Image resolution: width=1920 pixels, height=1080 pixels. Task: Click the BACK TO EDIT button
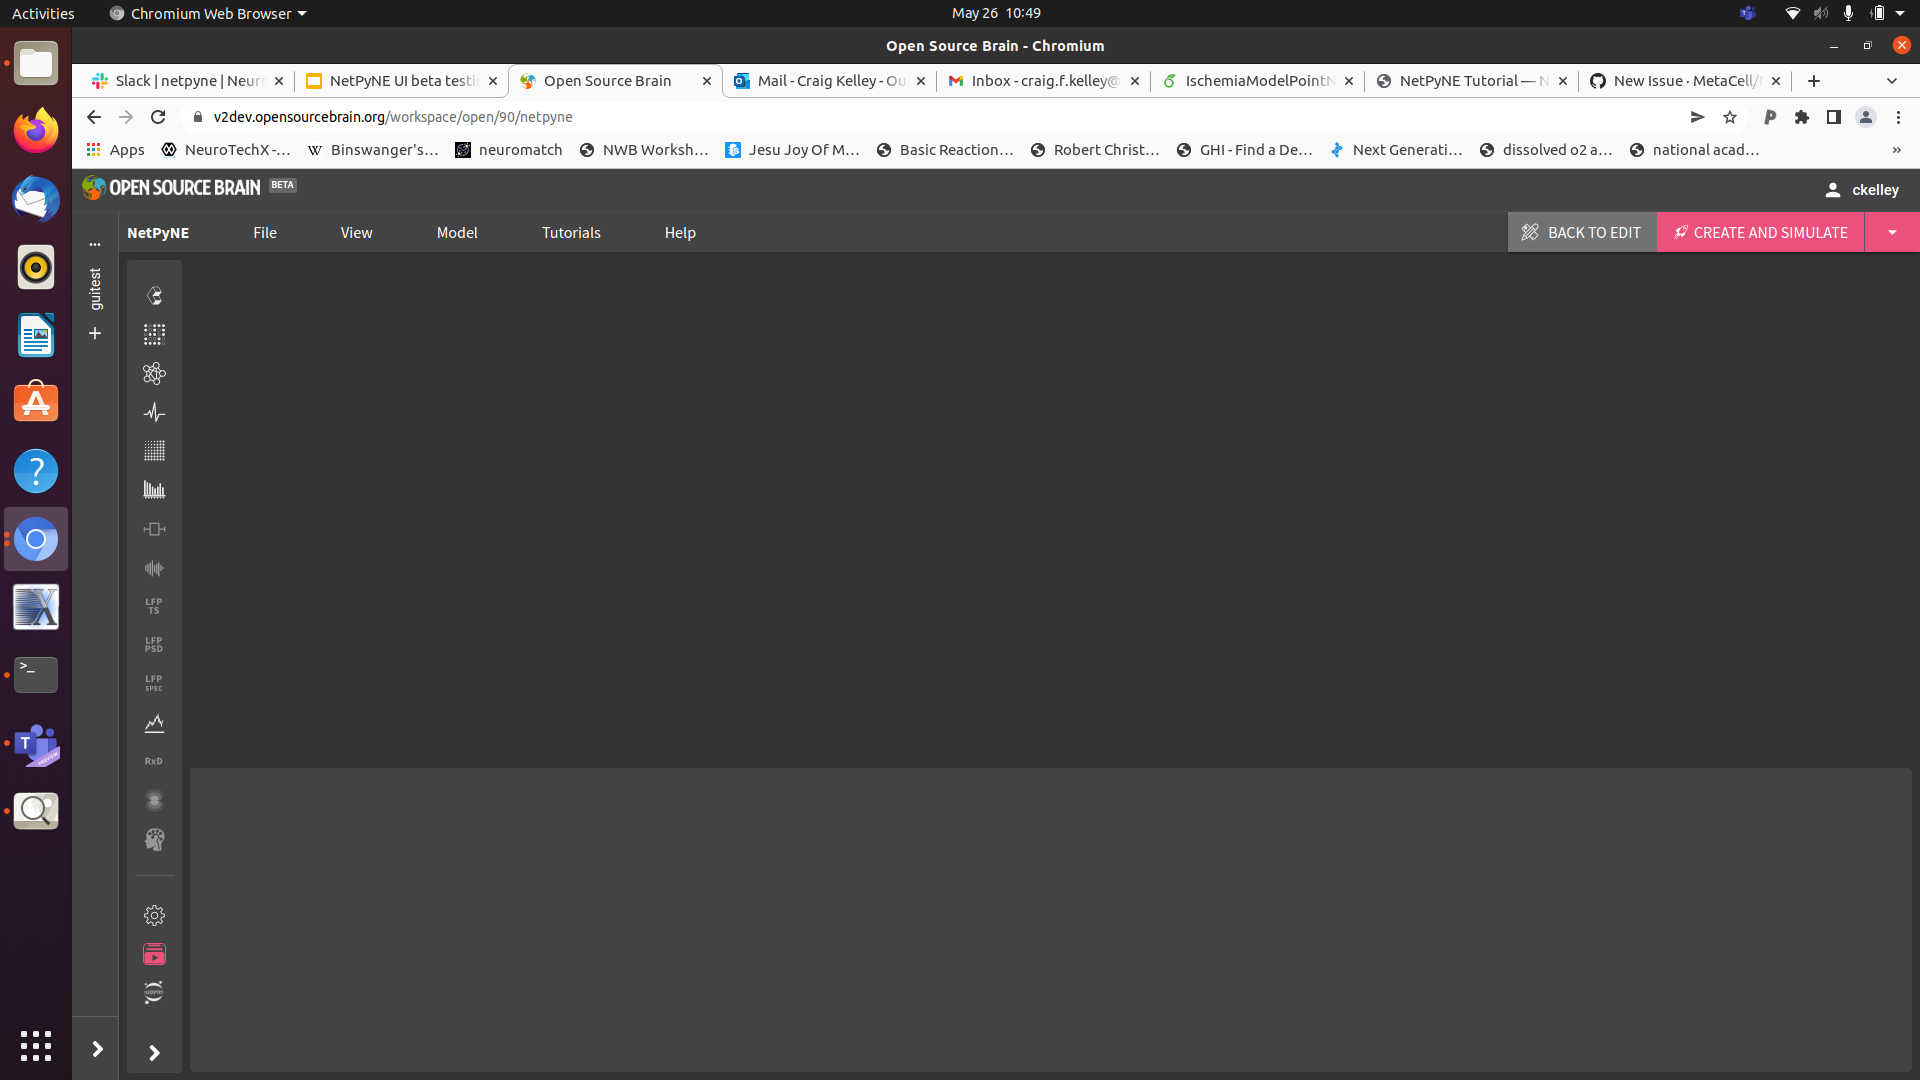1582,232
